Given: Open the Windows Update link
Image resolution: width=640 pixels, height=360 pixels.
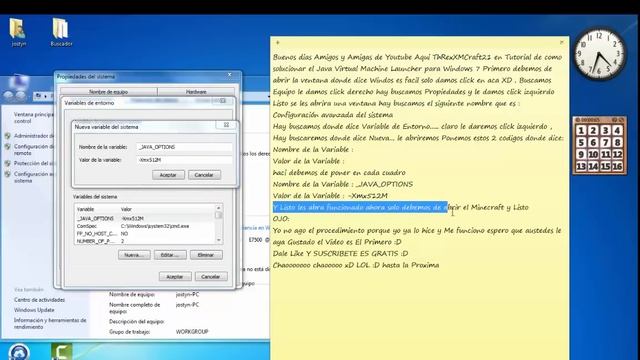Looking at the screenshot, I should point(34,310).
